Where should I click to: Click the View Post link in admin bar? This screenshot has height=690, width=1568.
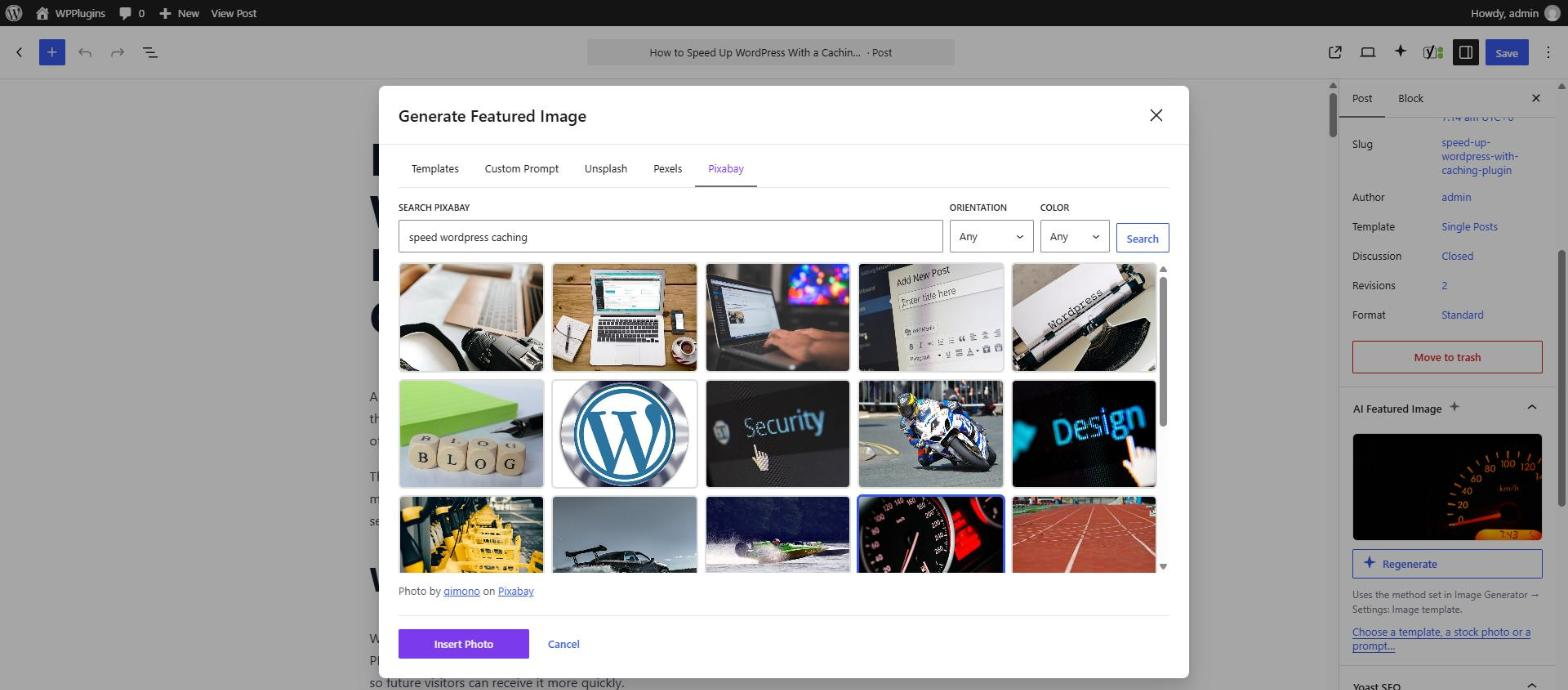click(233, 13)
